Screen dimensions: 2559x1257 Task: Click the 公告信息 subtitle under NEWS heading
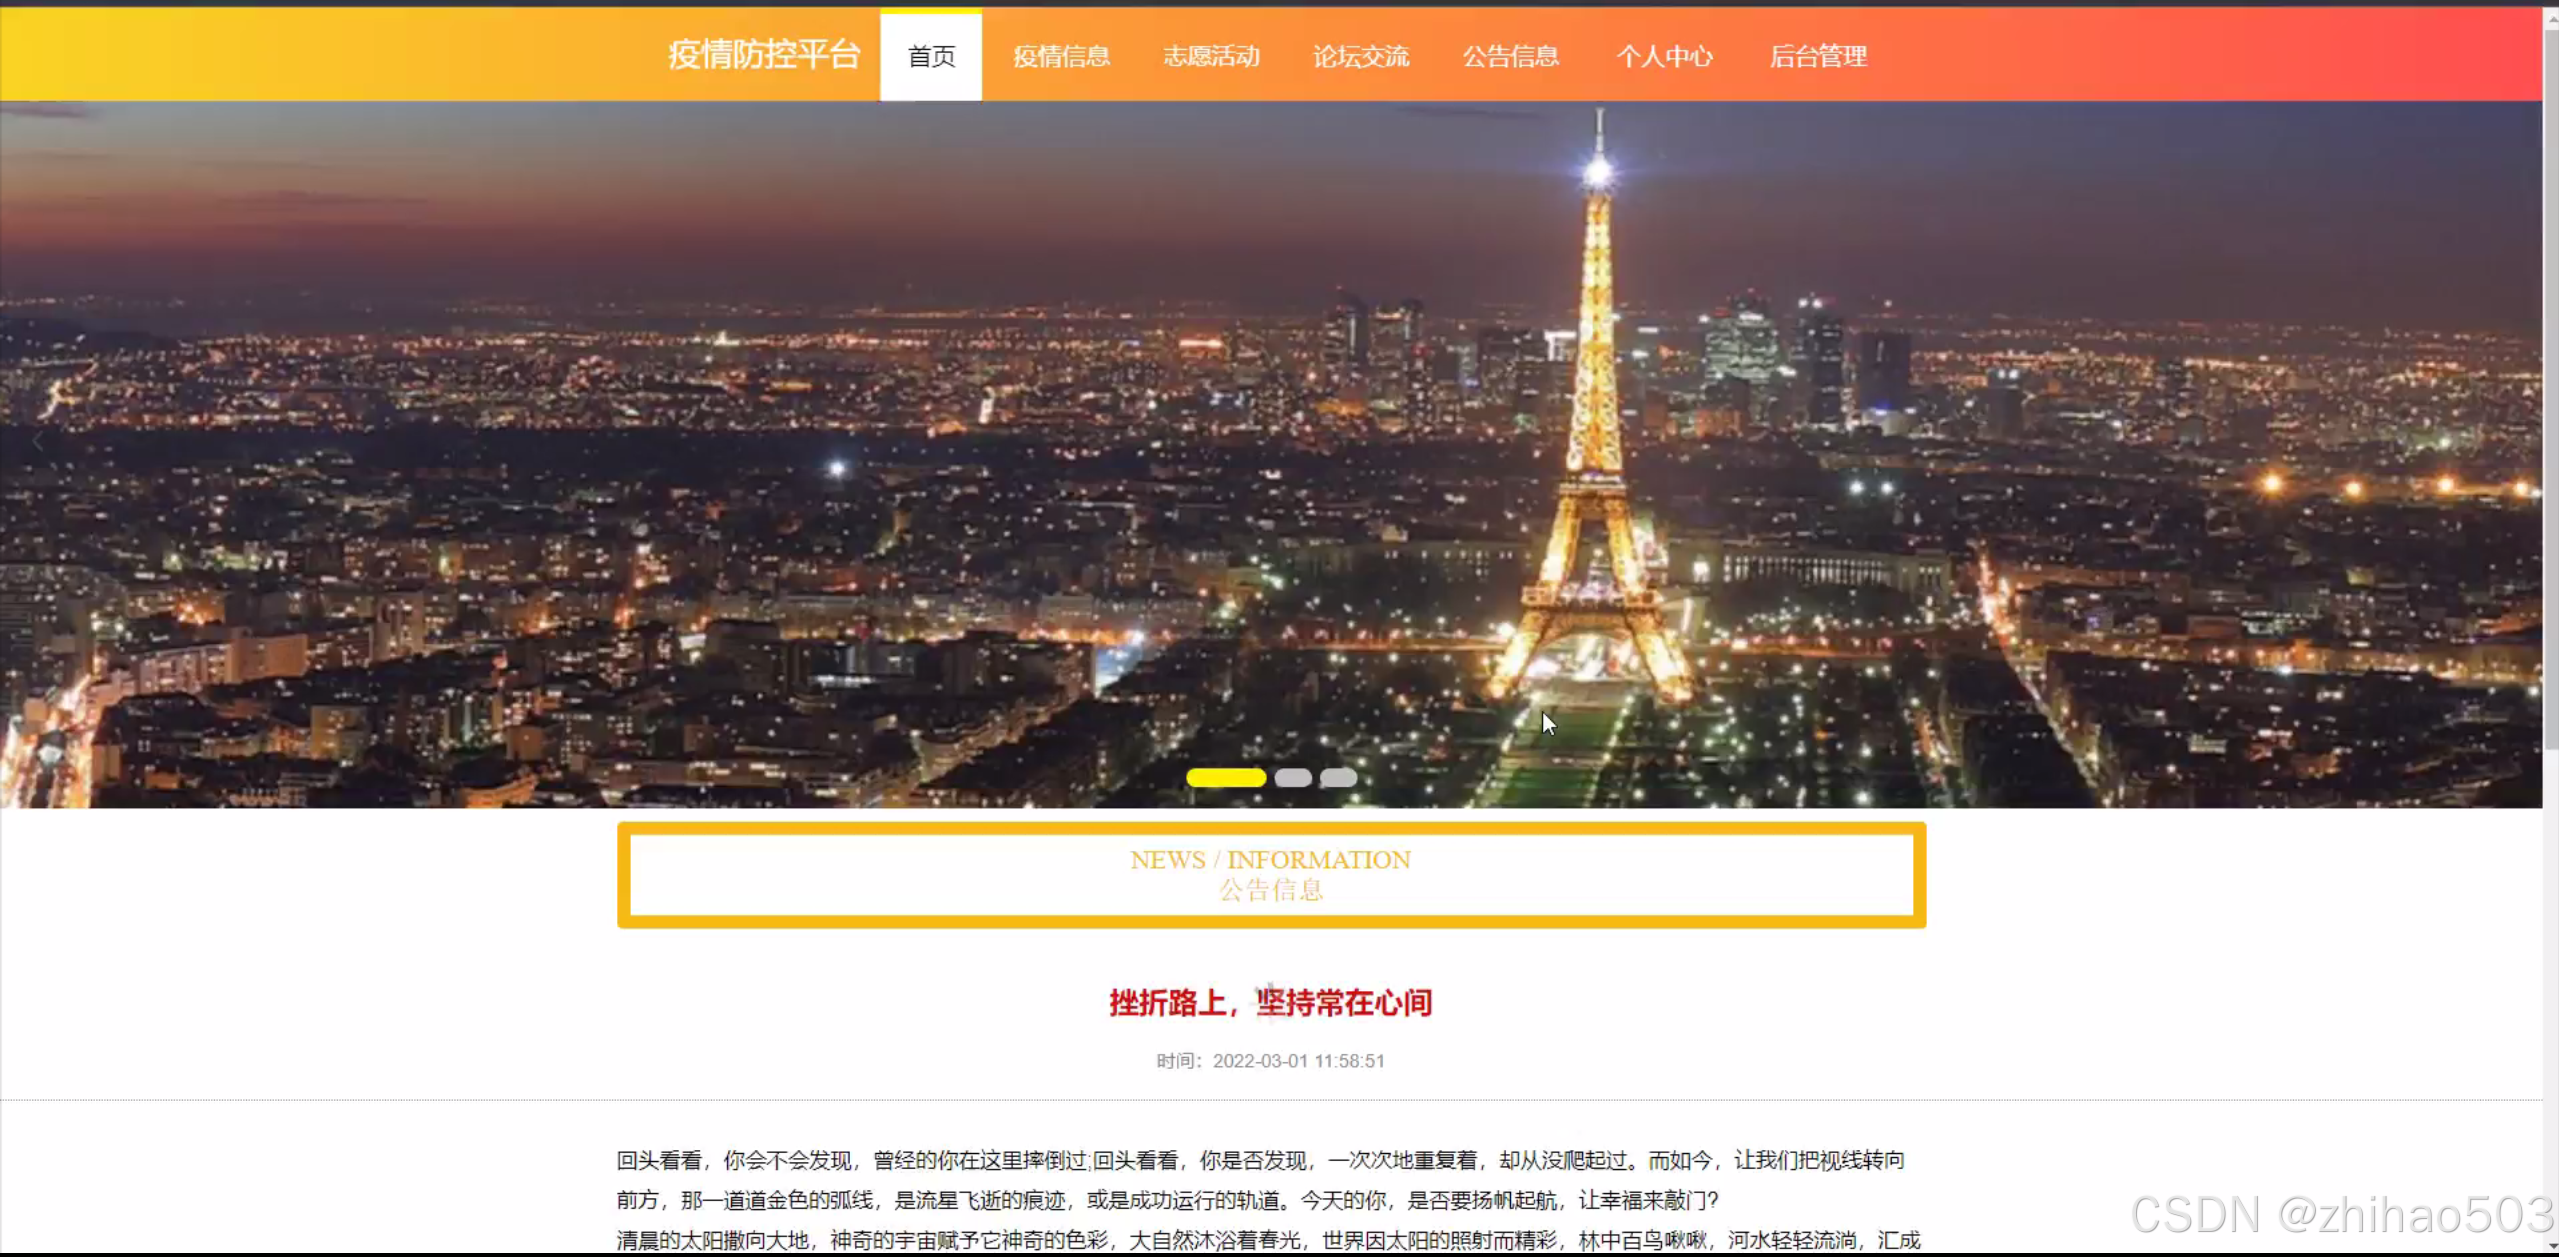tap(1270, 890)
